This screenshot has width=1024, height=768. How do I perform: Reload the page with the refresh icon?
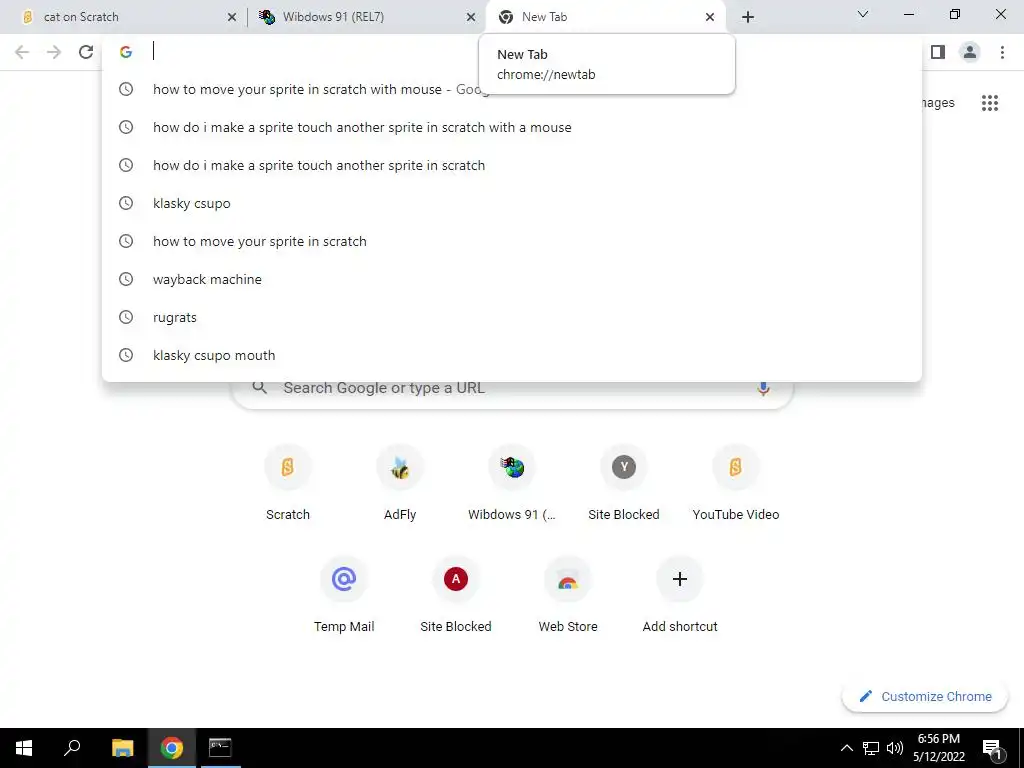86,52
